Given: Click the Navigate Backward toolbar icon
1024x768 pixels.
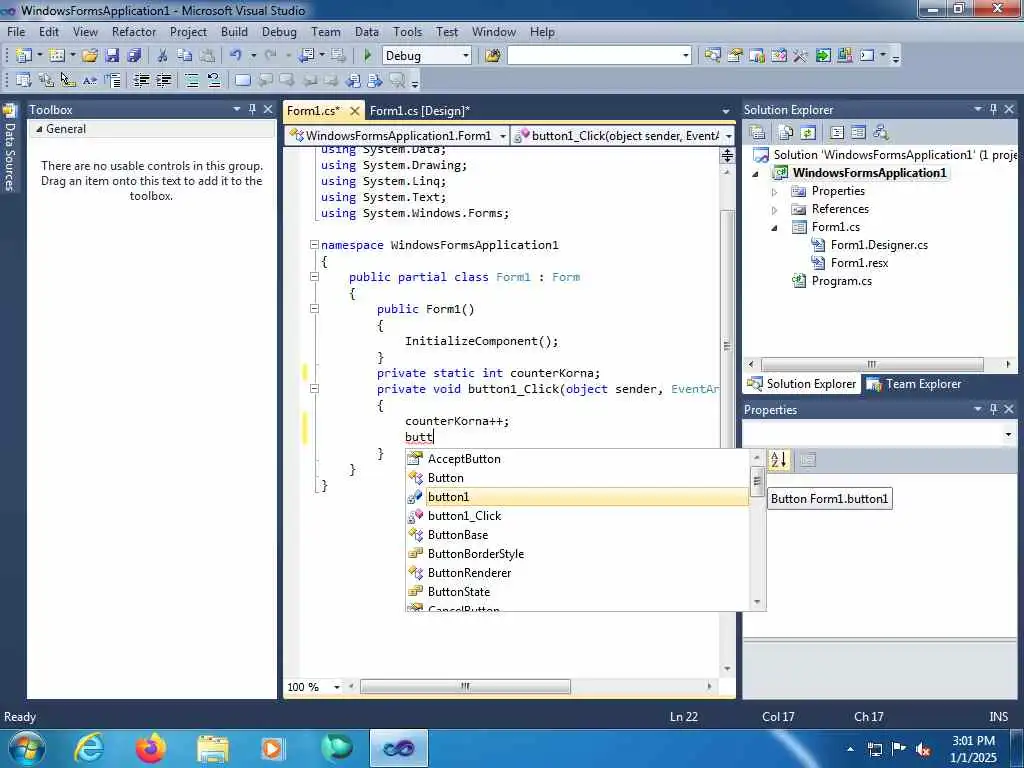Looking at the screenshot, I should 307,56.
